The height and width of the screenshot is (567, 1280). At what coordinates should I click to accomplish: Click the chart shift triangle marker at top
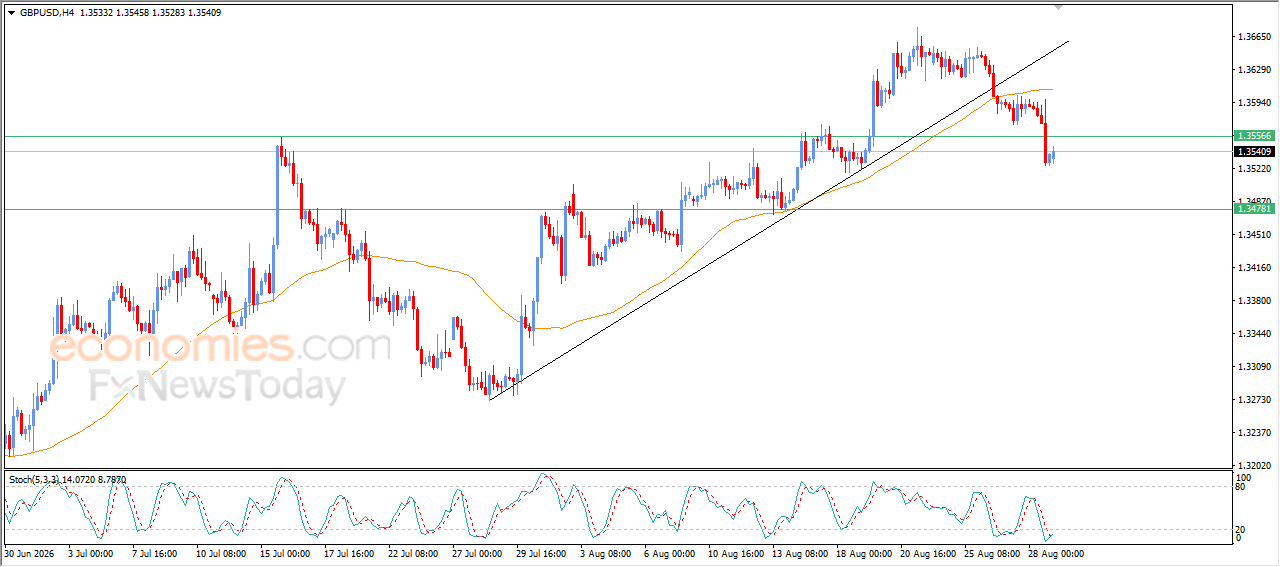point(1058,7)
